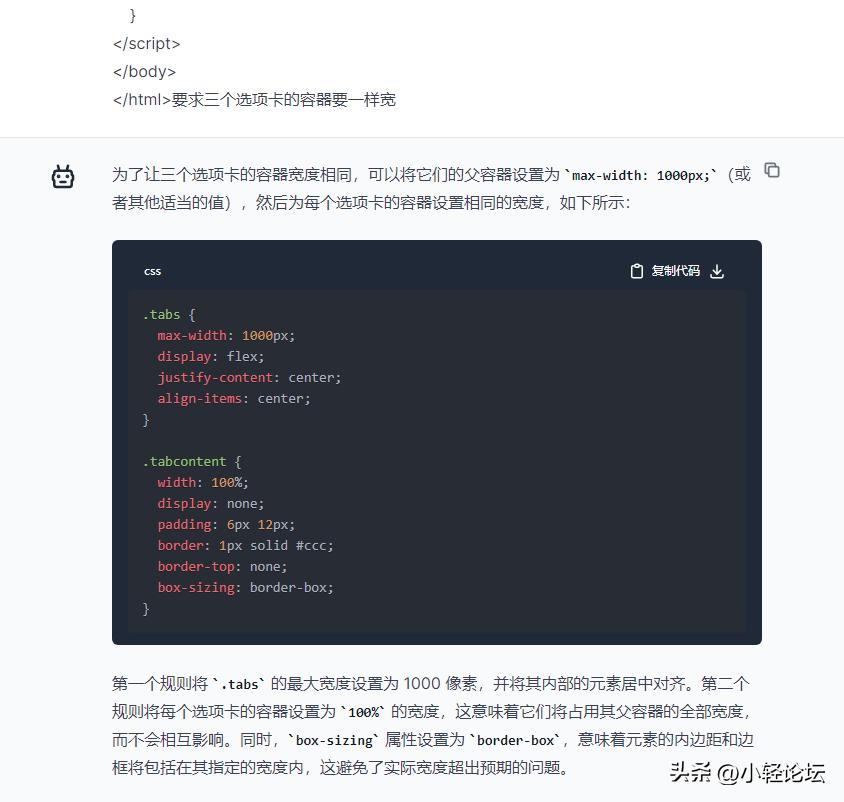Select the .tabs selector in the code
The image size is (844, 802).
pyautogui.click(x=160, y=314)
